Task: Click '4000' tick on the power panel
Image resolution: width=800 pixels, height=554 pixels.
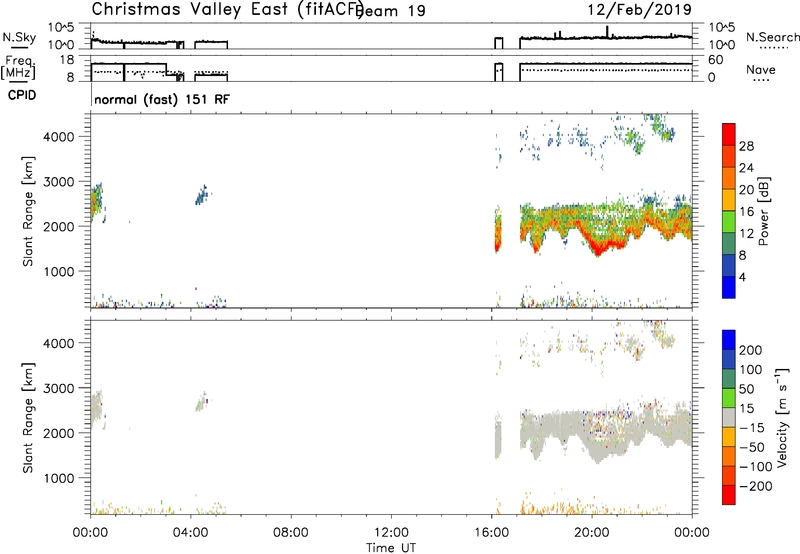Action: (x=59, y=137)
